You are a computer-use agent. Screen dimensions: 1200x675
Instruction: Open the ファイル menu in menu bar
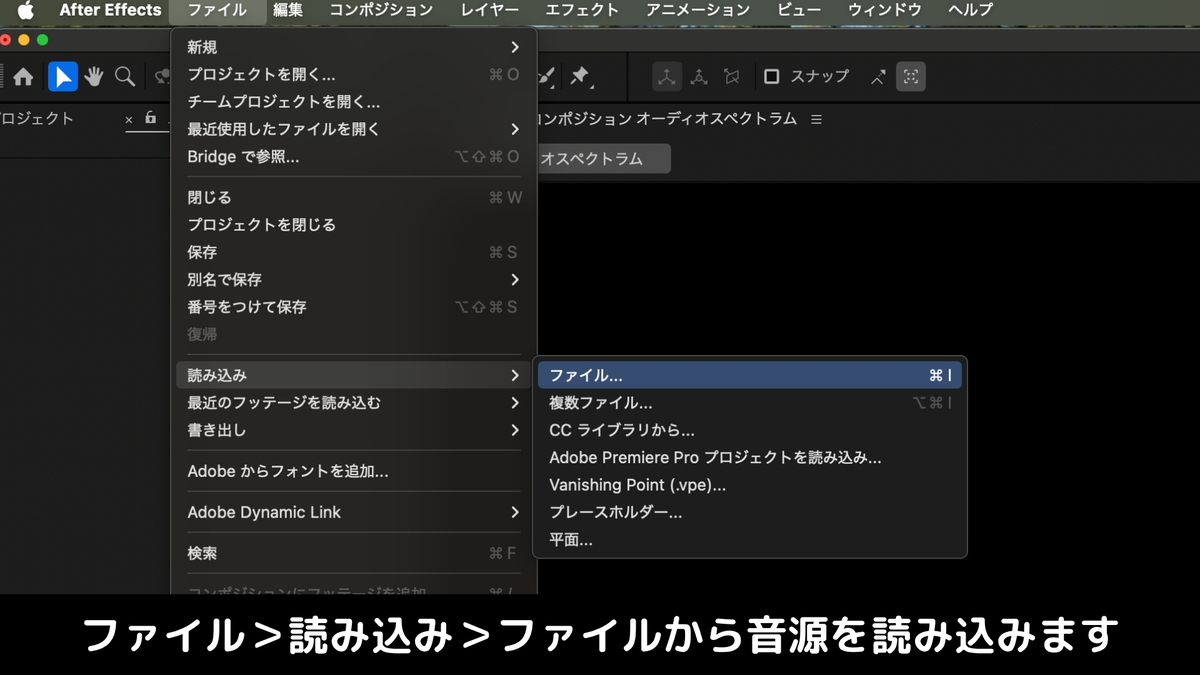click(x=217, y=10)
